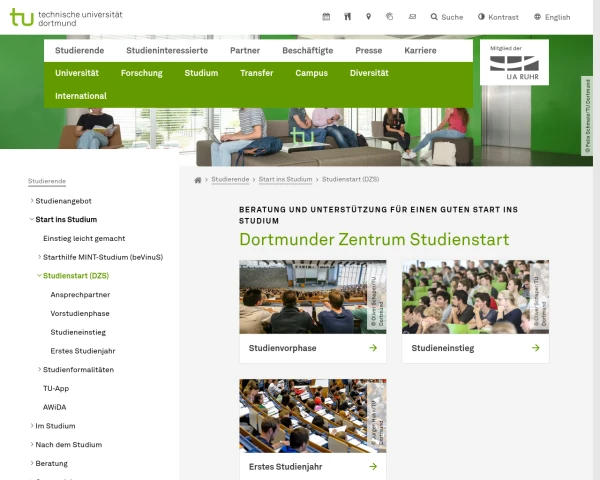Viewport: 600px width, 480px height.
Task: Click the arrow on Erstes Studienjahr card
Action: pos(373,466)
